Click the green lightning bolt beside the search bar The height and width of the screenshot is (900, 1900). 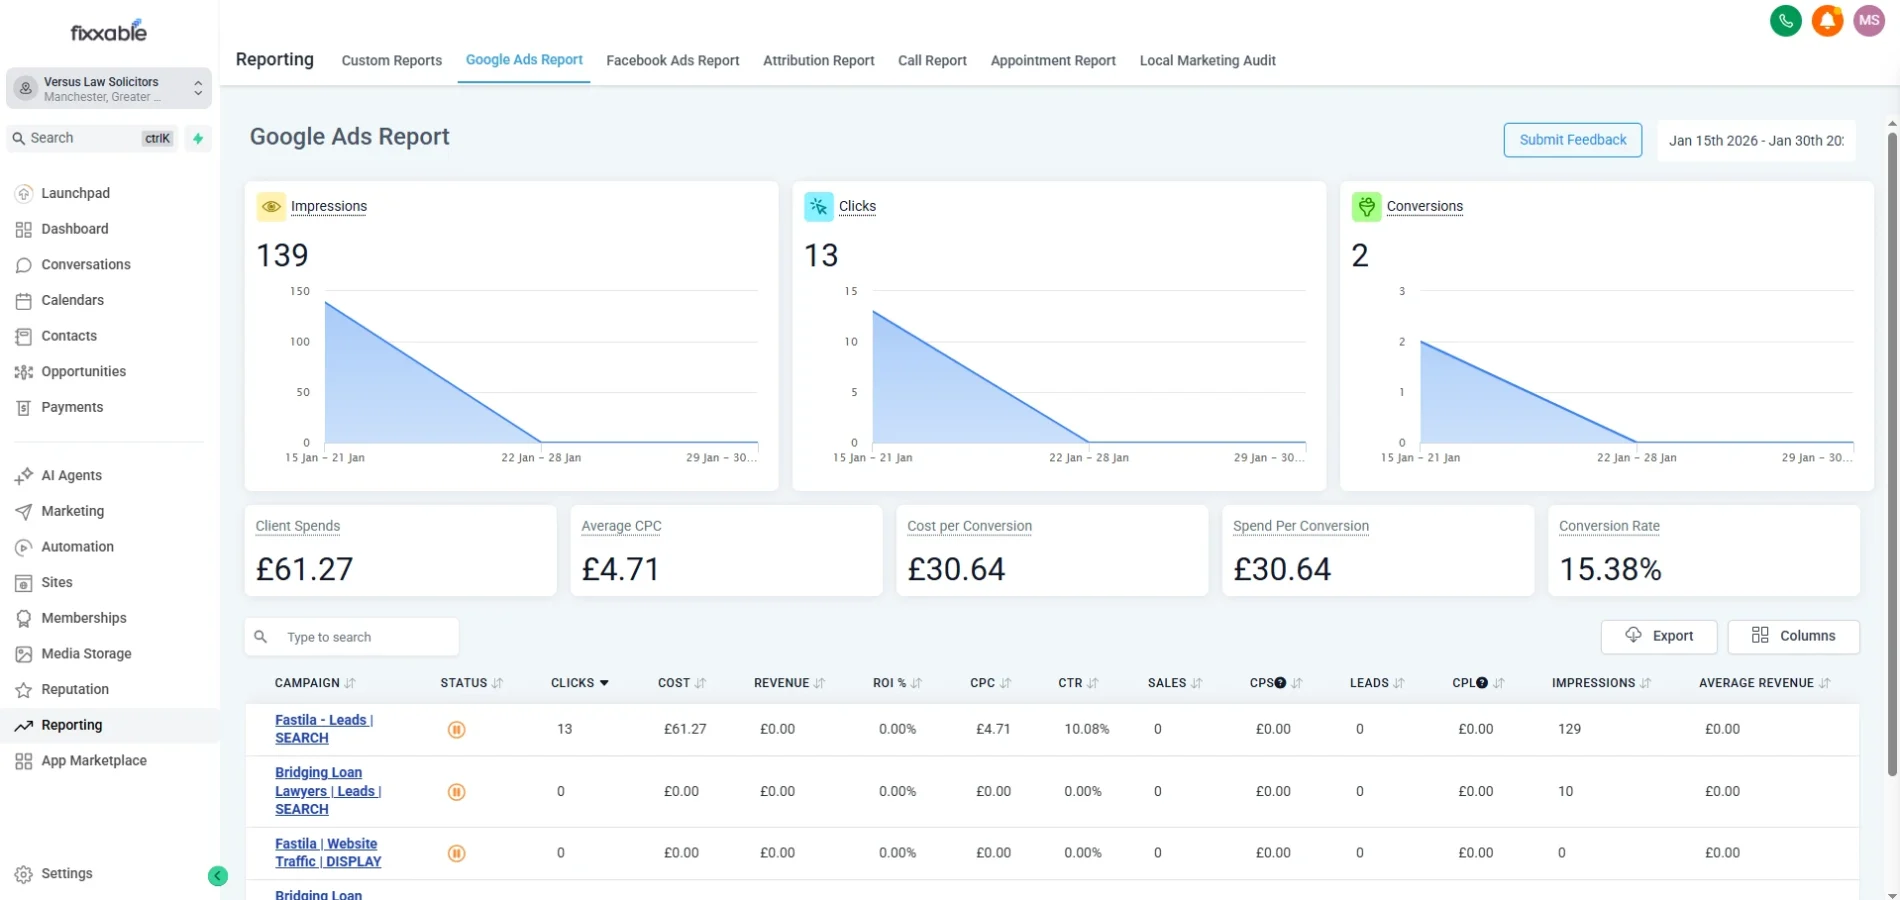(197, 138)
